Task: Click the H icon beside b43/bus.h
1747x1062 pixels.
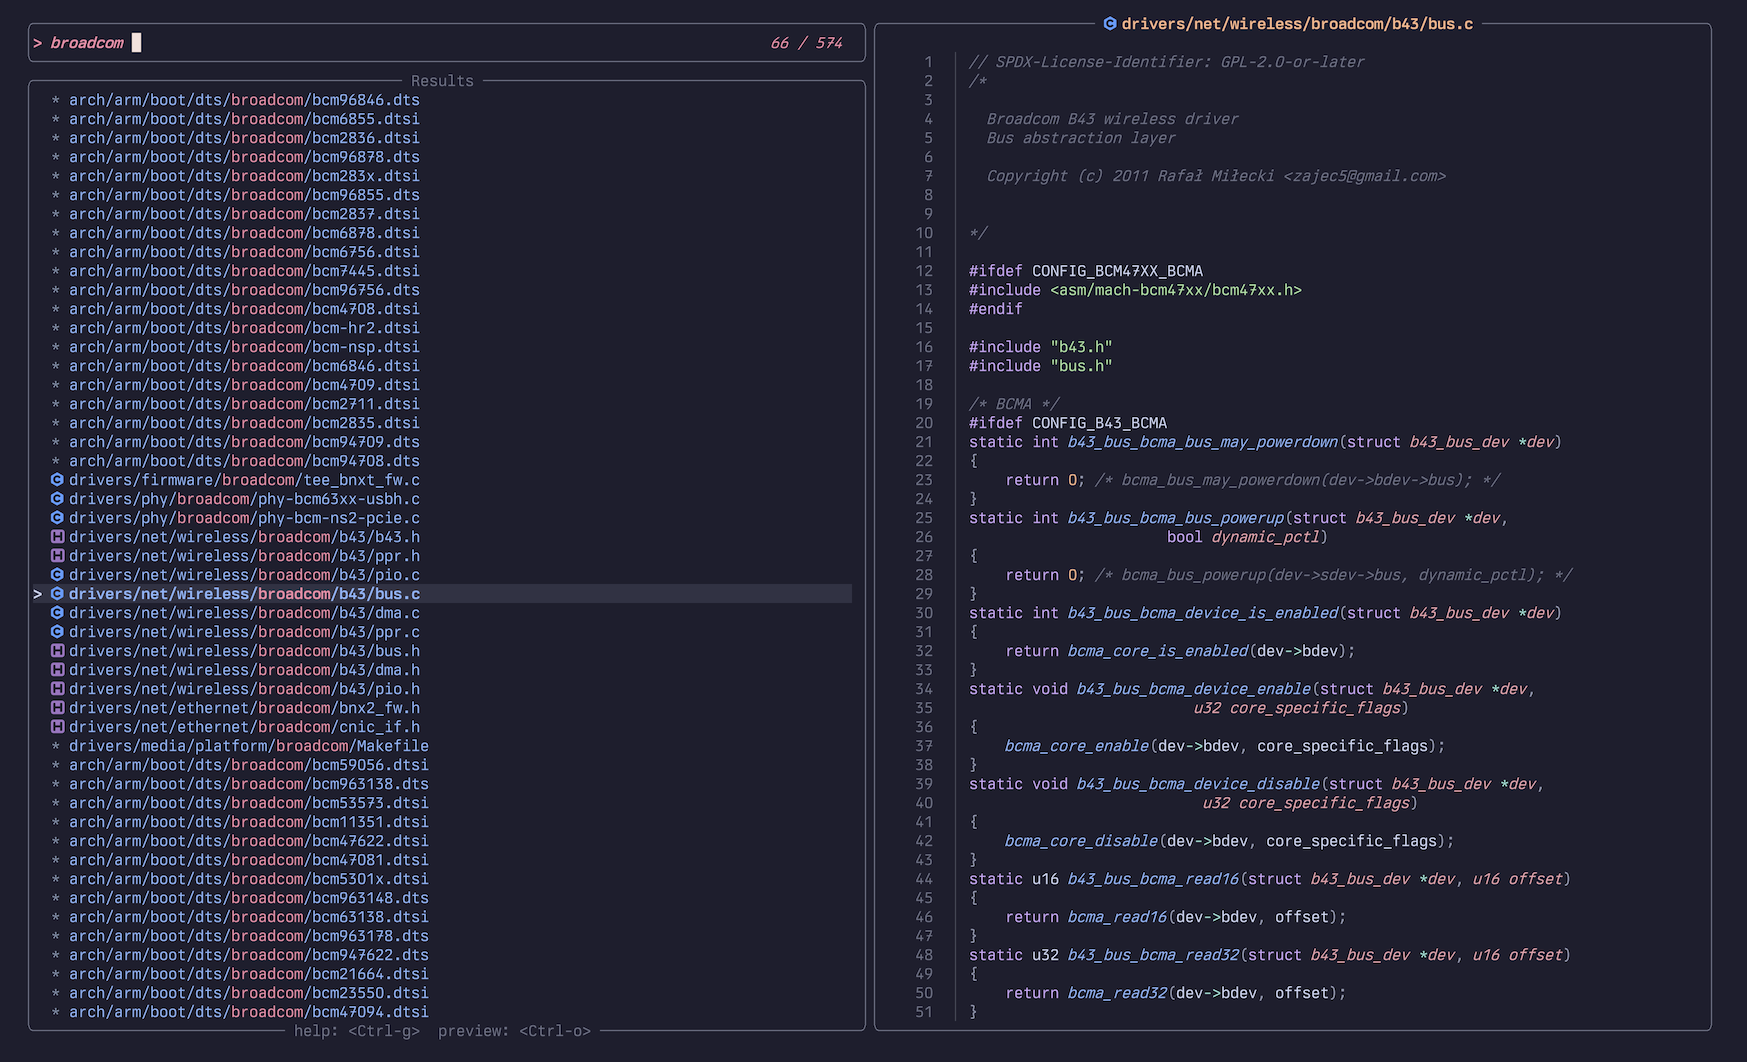Action: tap(57, 651)
